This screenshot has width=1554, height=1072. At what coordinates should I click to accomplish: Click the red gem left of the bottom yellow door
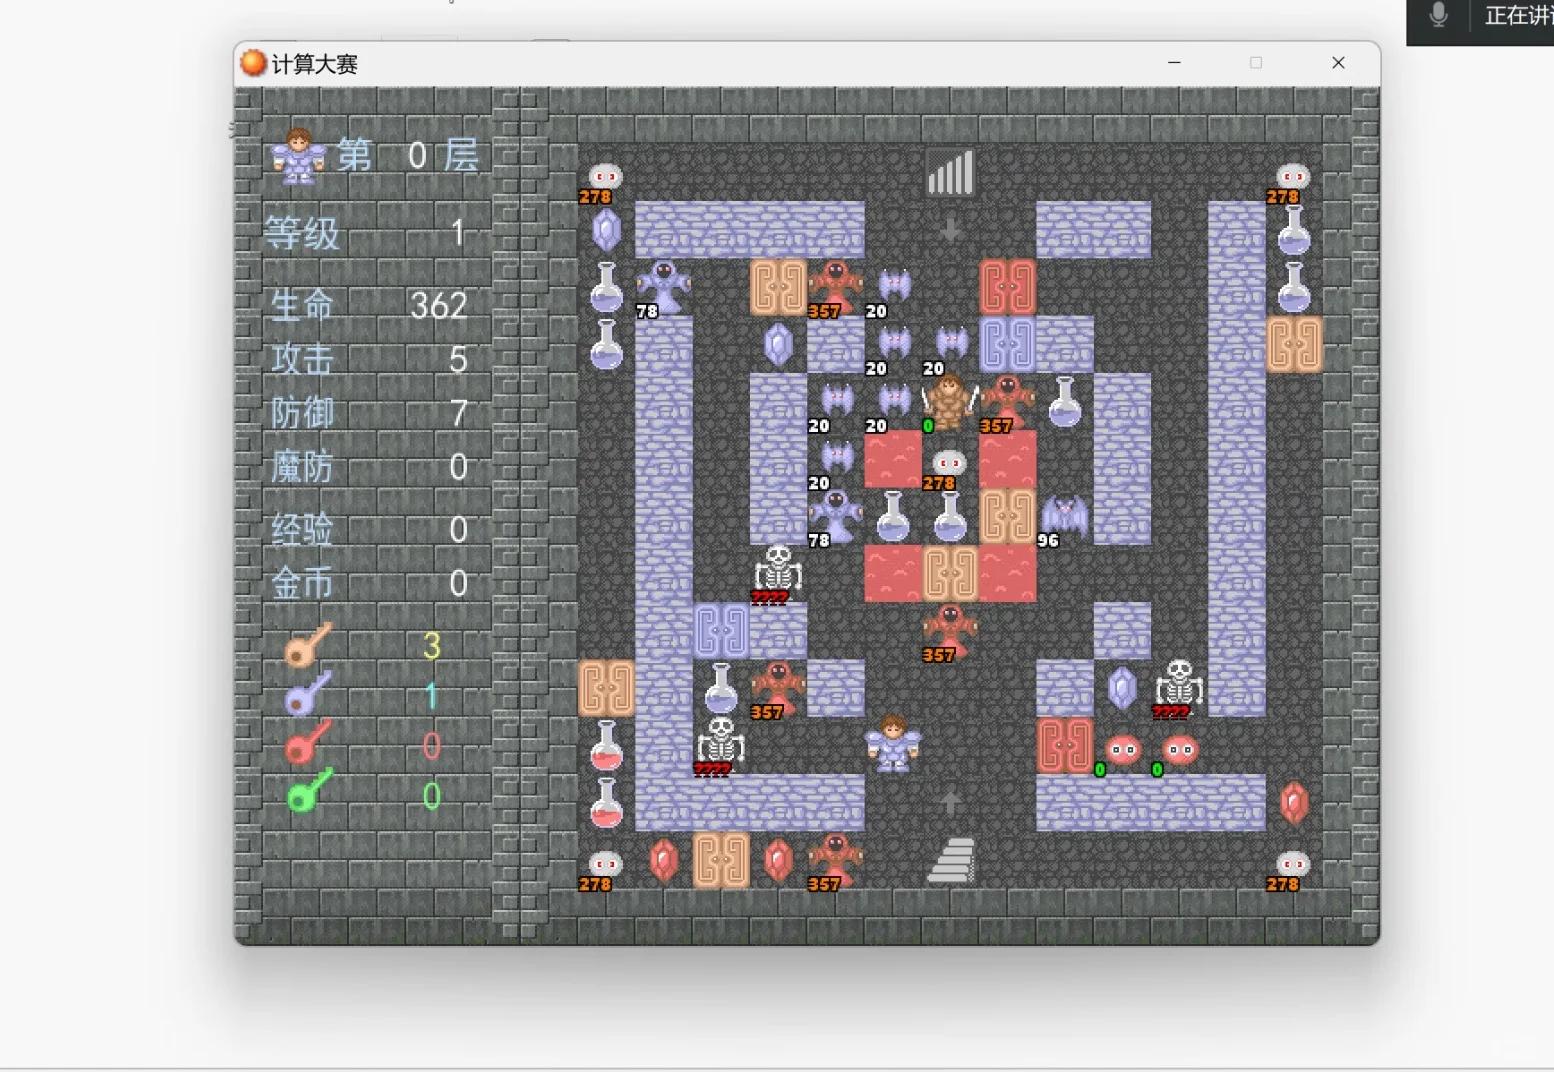(663, 860)
